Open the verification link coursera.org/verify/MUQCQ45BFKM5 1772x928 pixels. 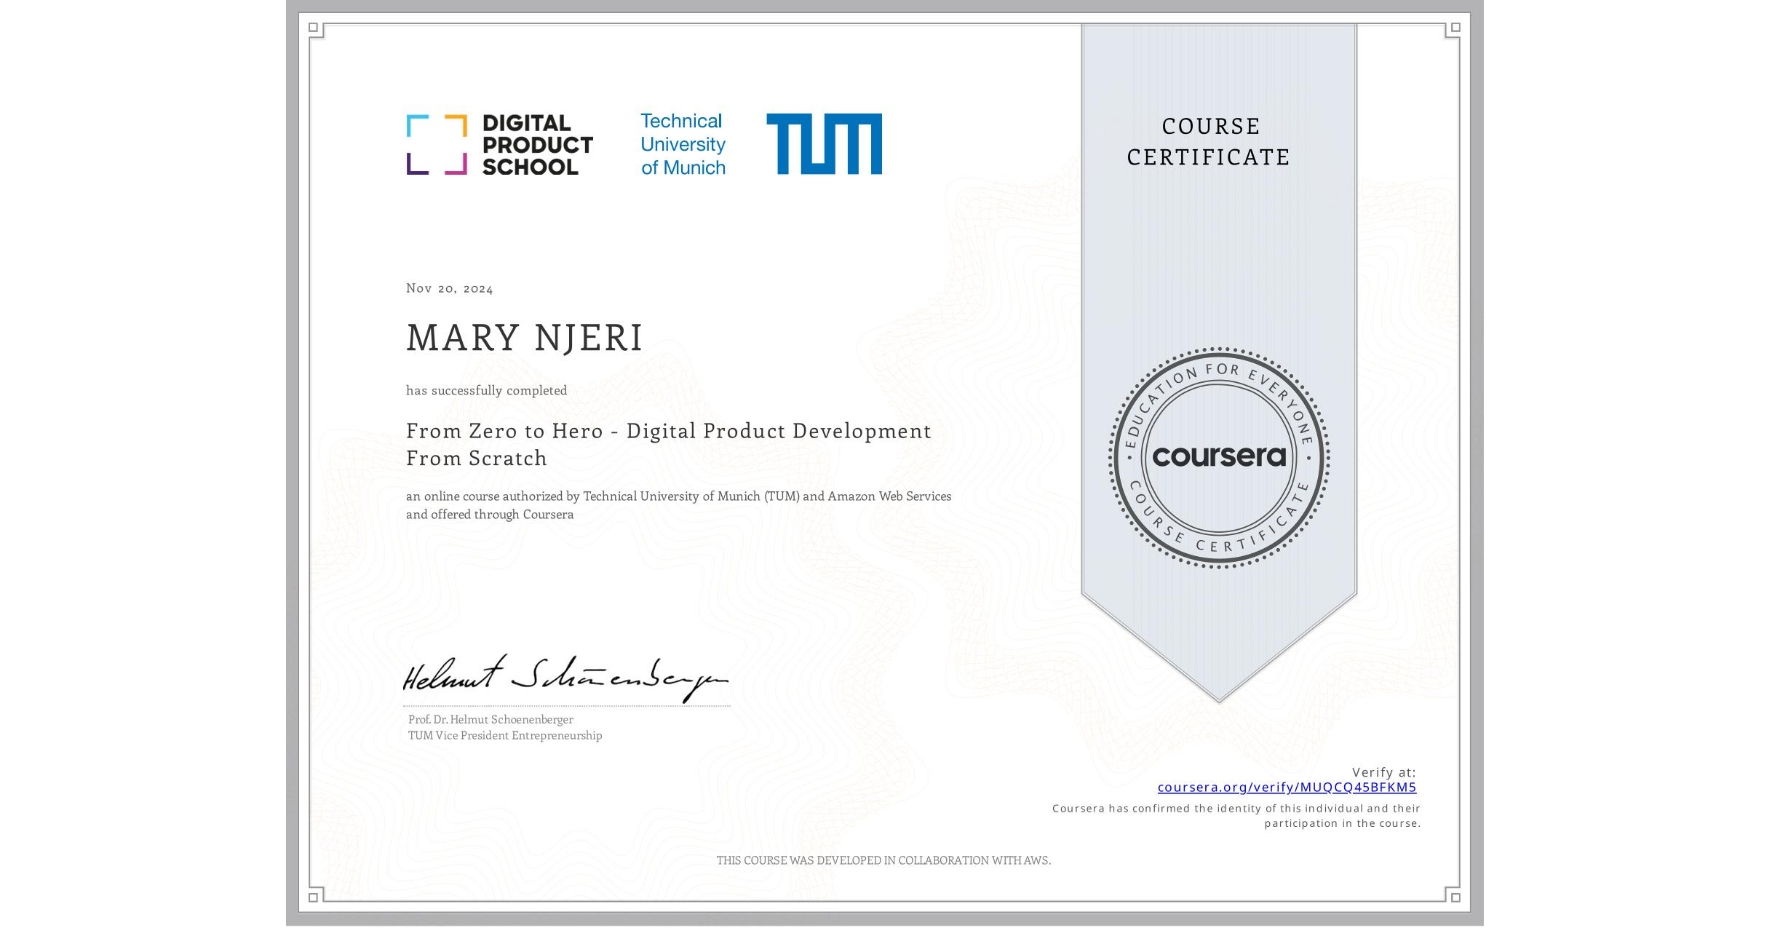click(1286, 788)
